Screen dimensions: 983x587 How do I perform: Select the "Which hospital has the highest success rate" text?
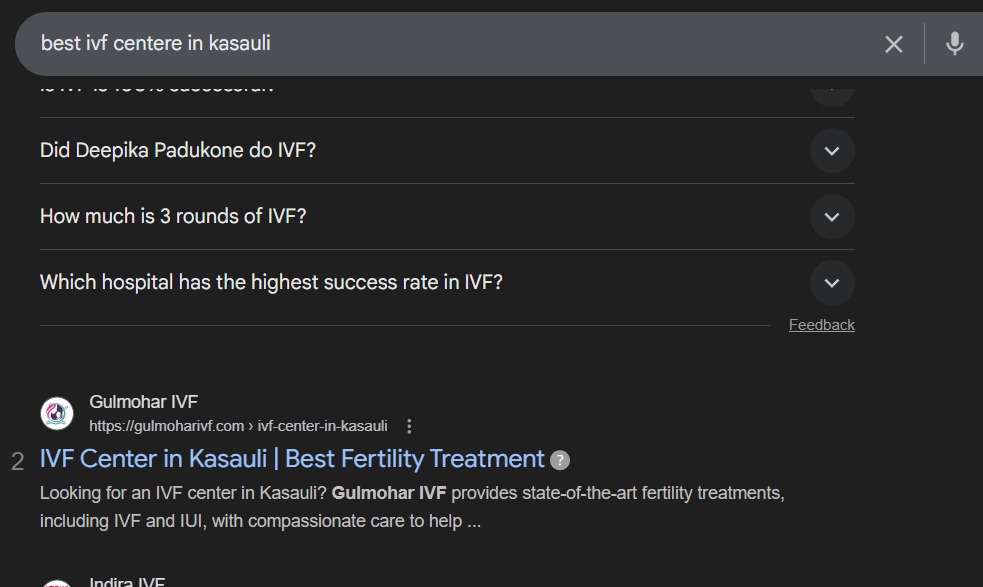click(x=271, y=283)
